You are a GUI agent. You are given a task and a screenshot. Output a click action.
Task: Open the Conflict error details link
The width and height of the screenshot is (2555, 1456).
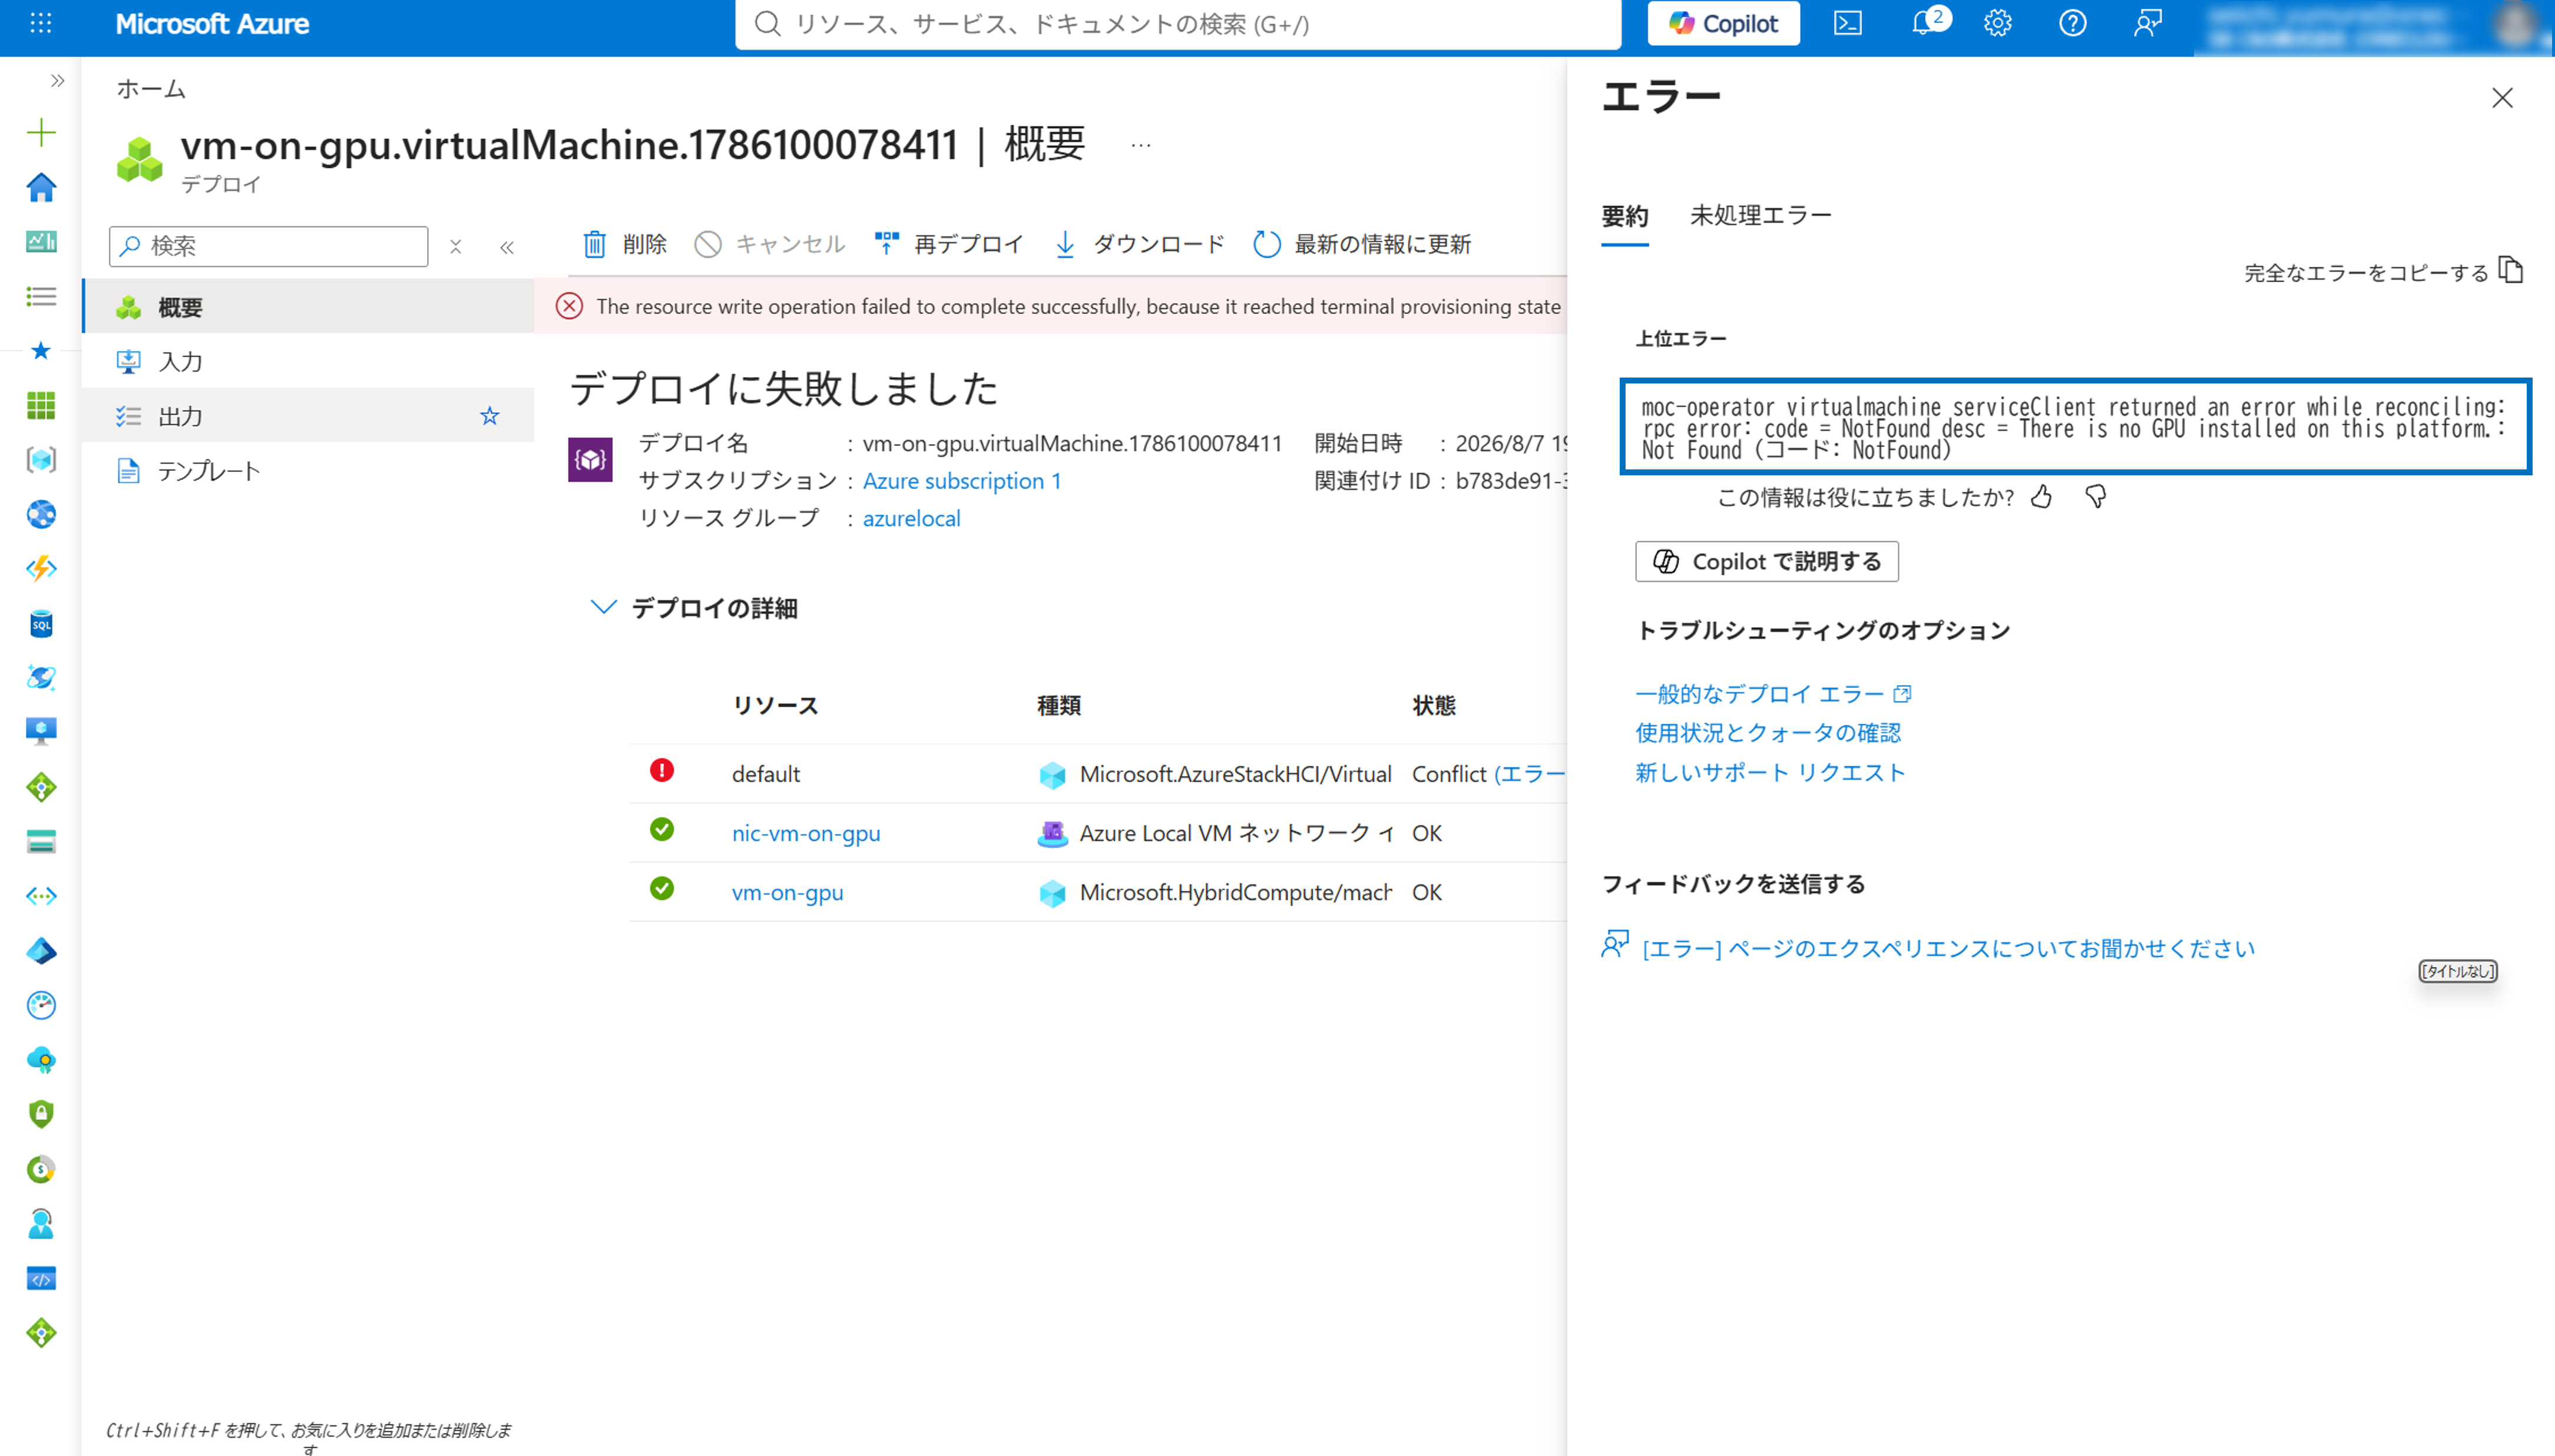pos(1529,774)
